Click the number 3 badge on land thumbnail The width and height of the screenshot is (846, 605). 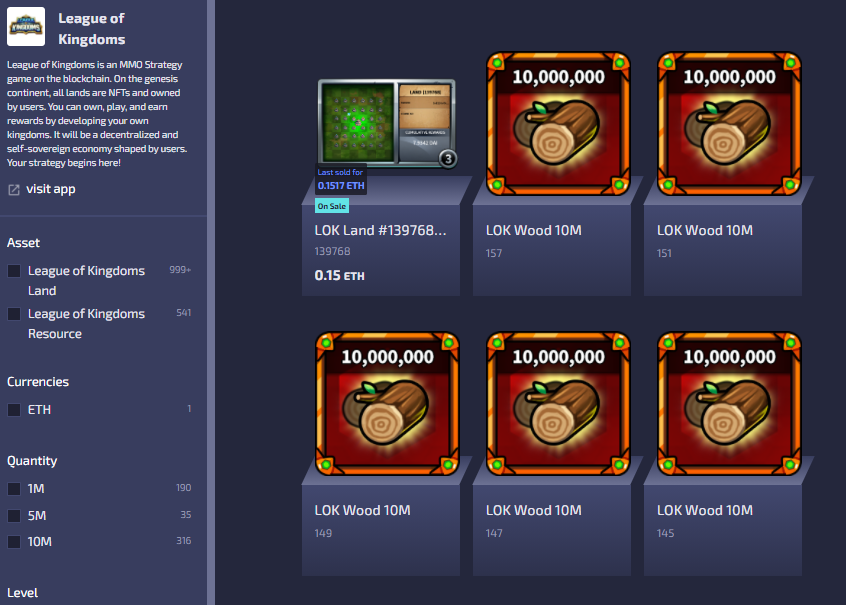click(x=447, y=159)
